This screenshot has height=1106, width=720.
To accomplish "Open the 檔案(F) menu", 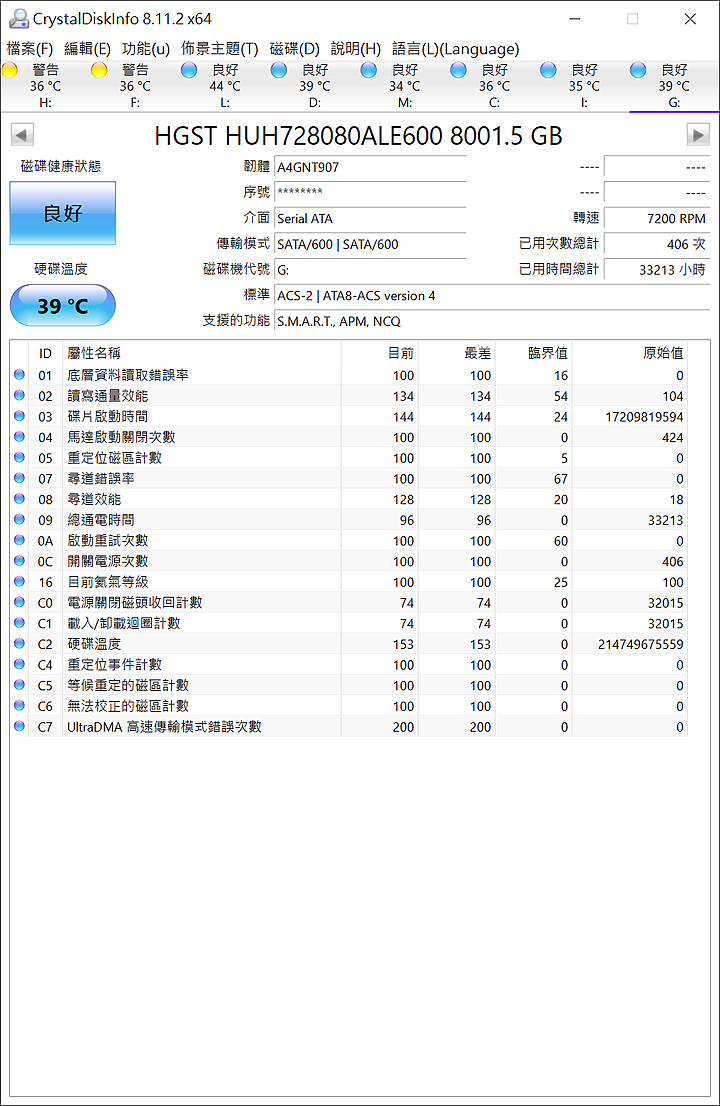I will pos(30,49).
